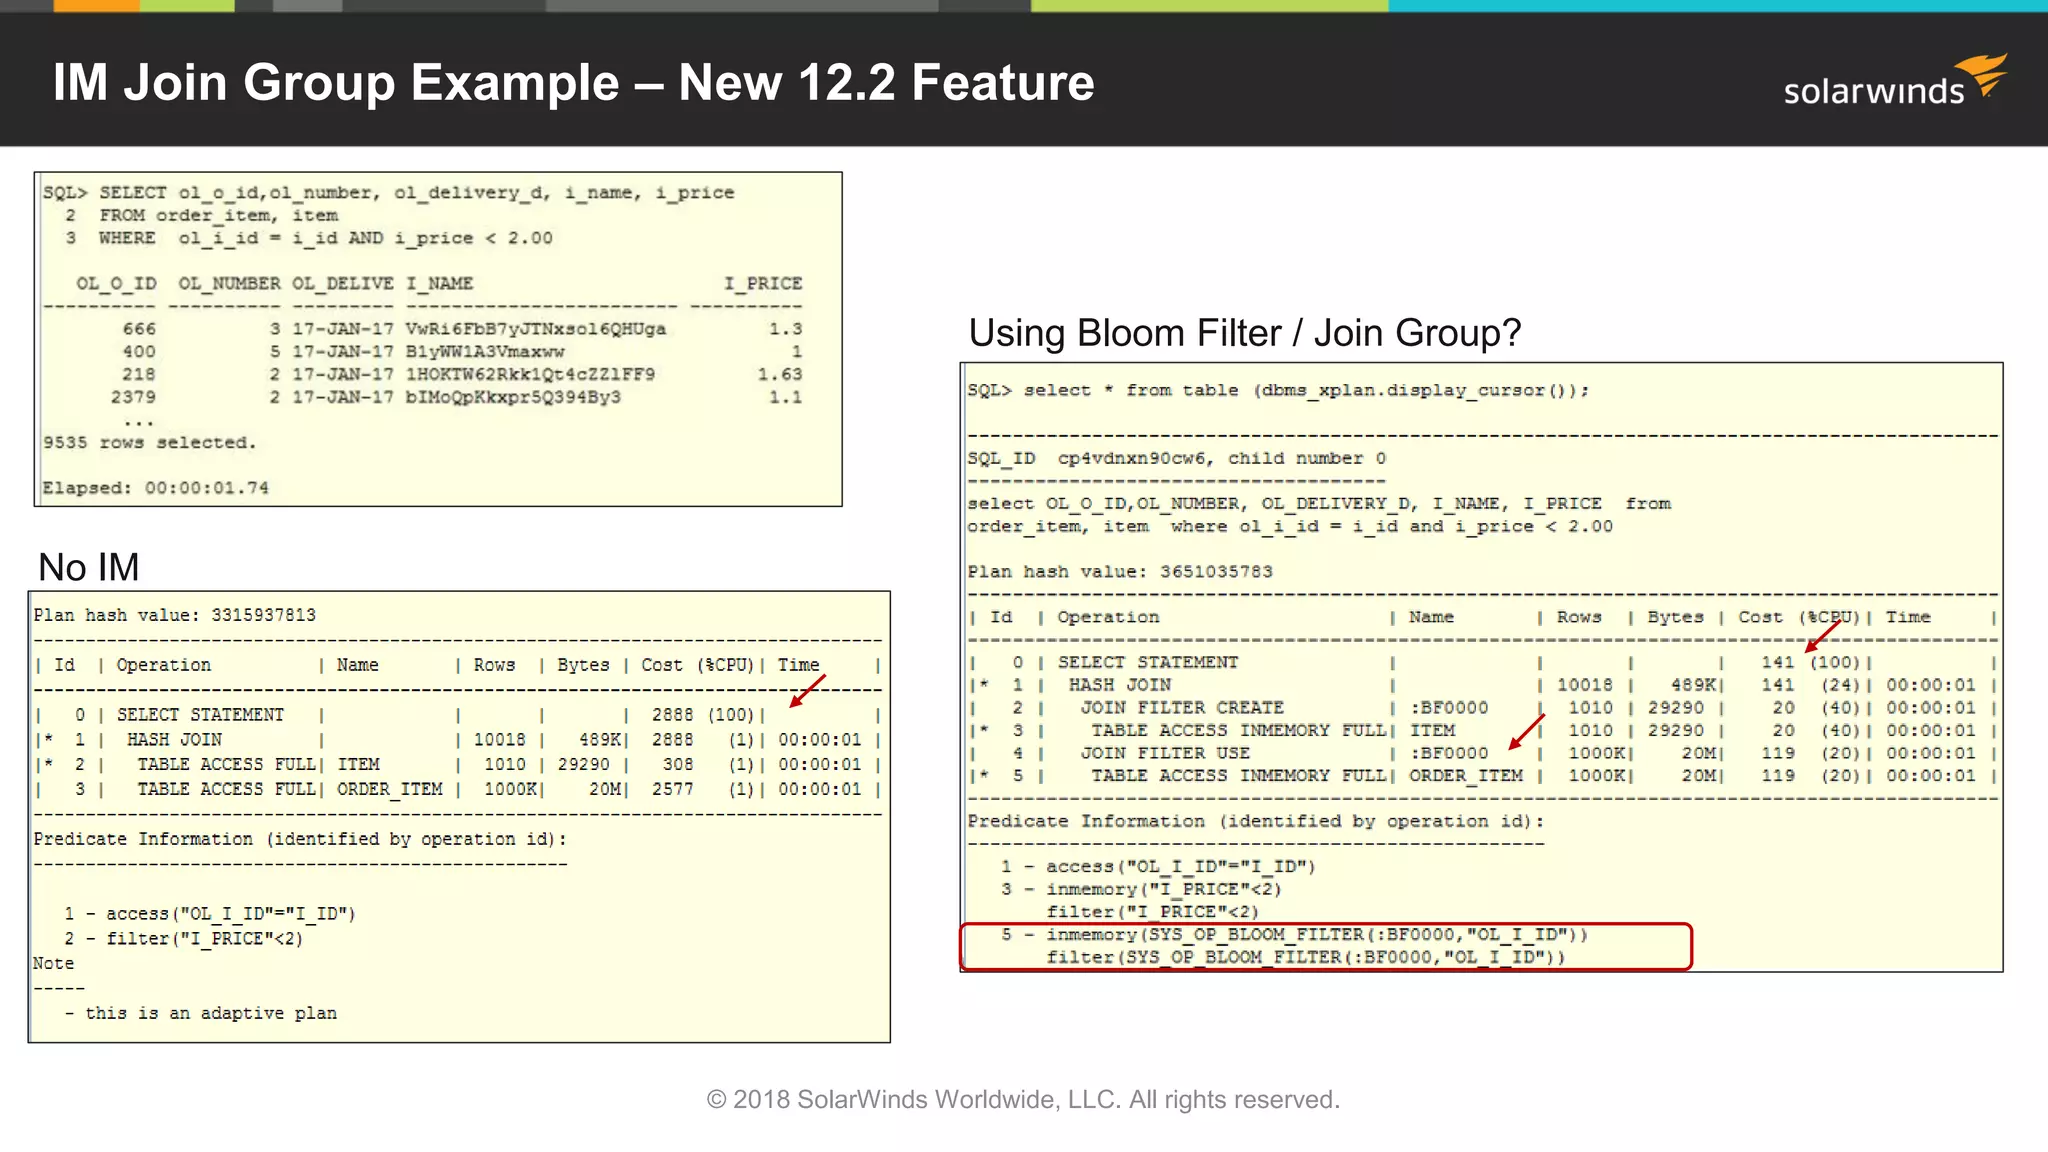Click '9535 rows selected.' text
Image resolution: width=2048 pixels, height=1152 pixels.
(149, 443)
